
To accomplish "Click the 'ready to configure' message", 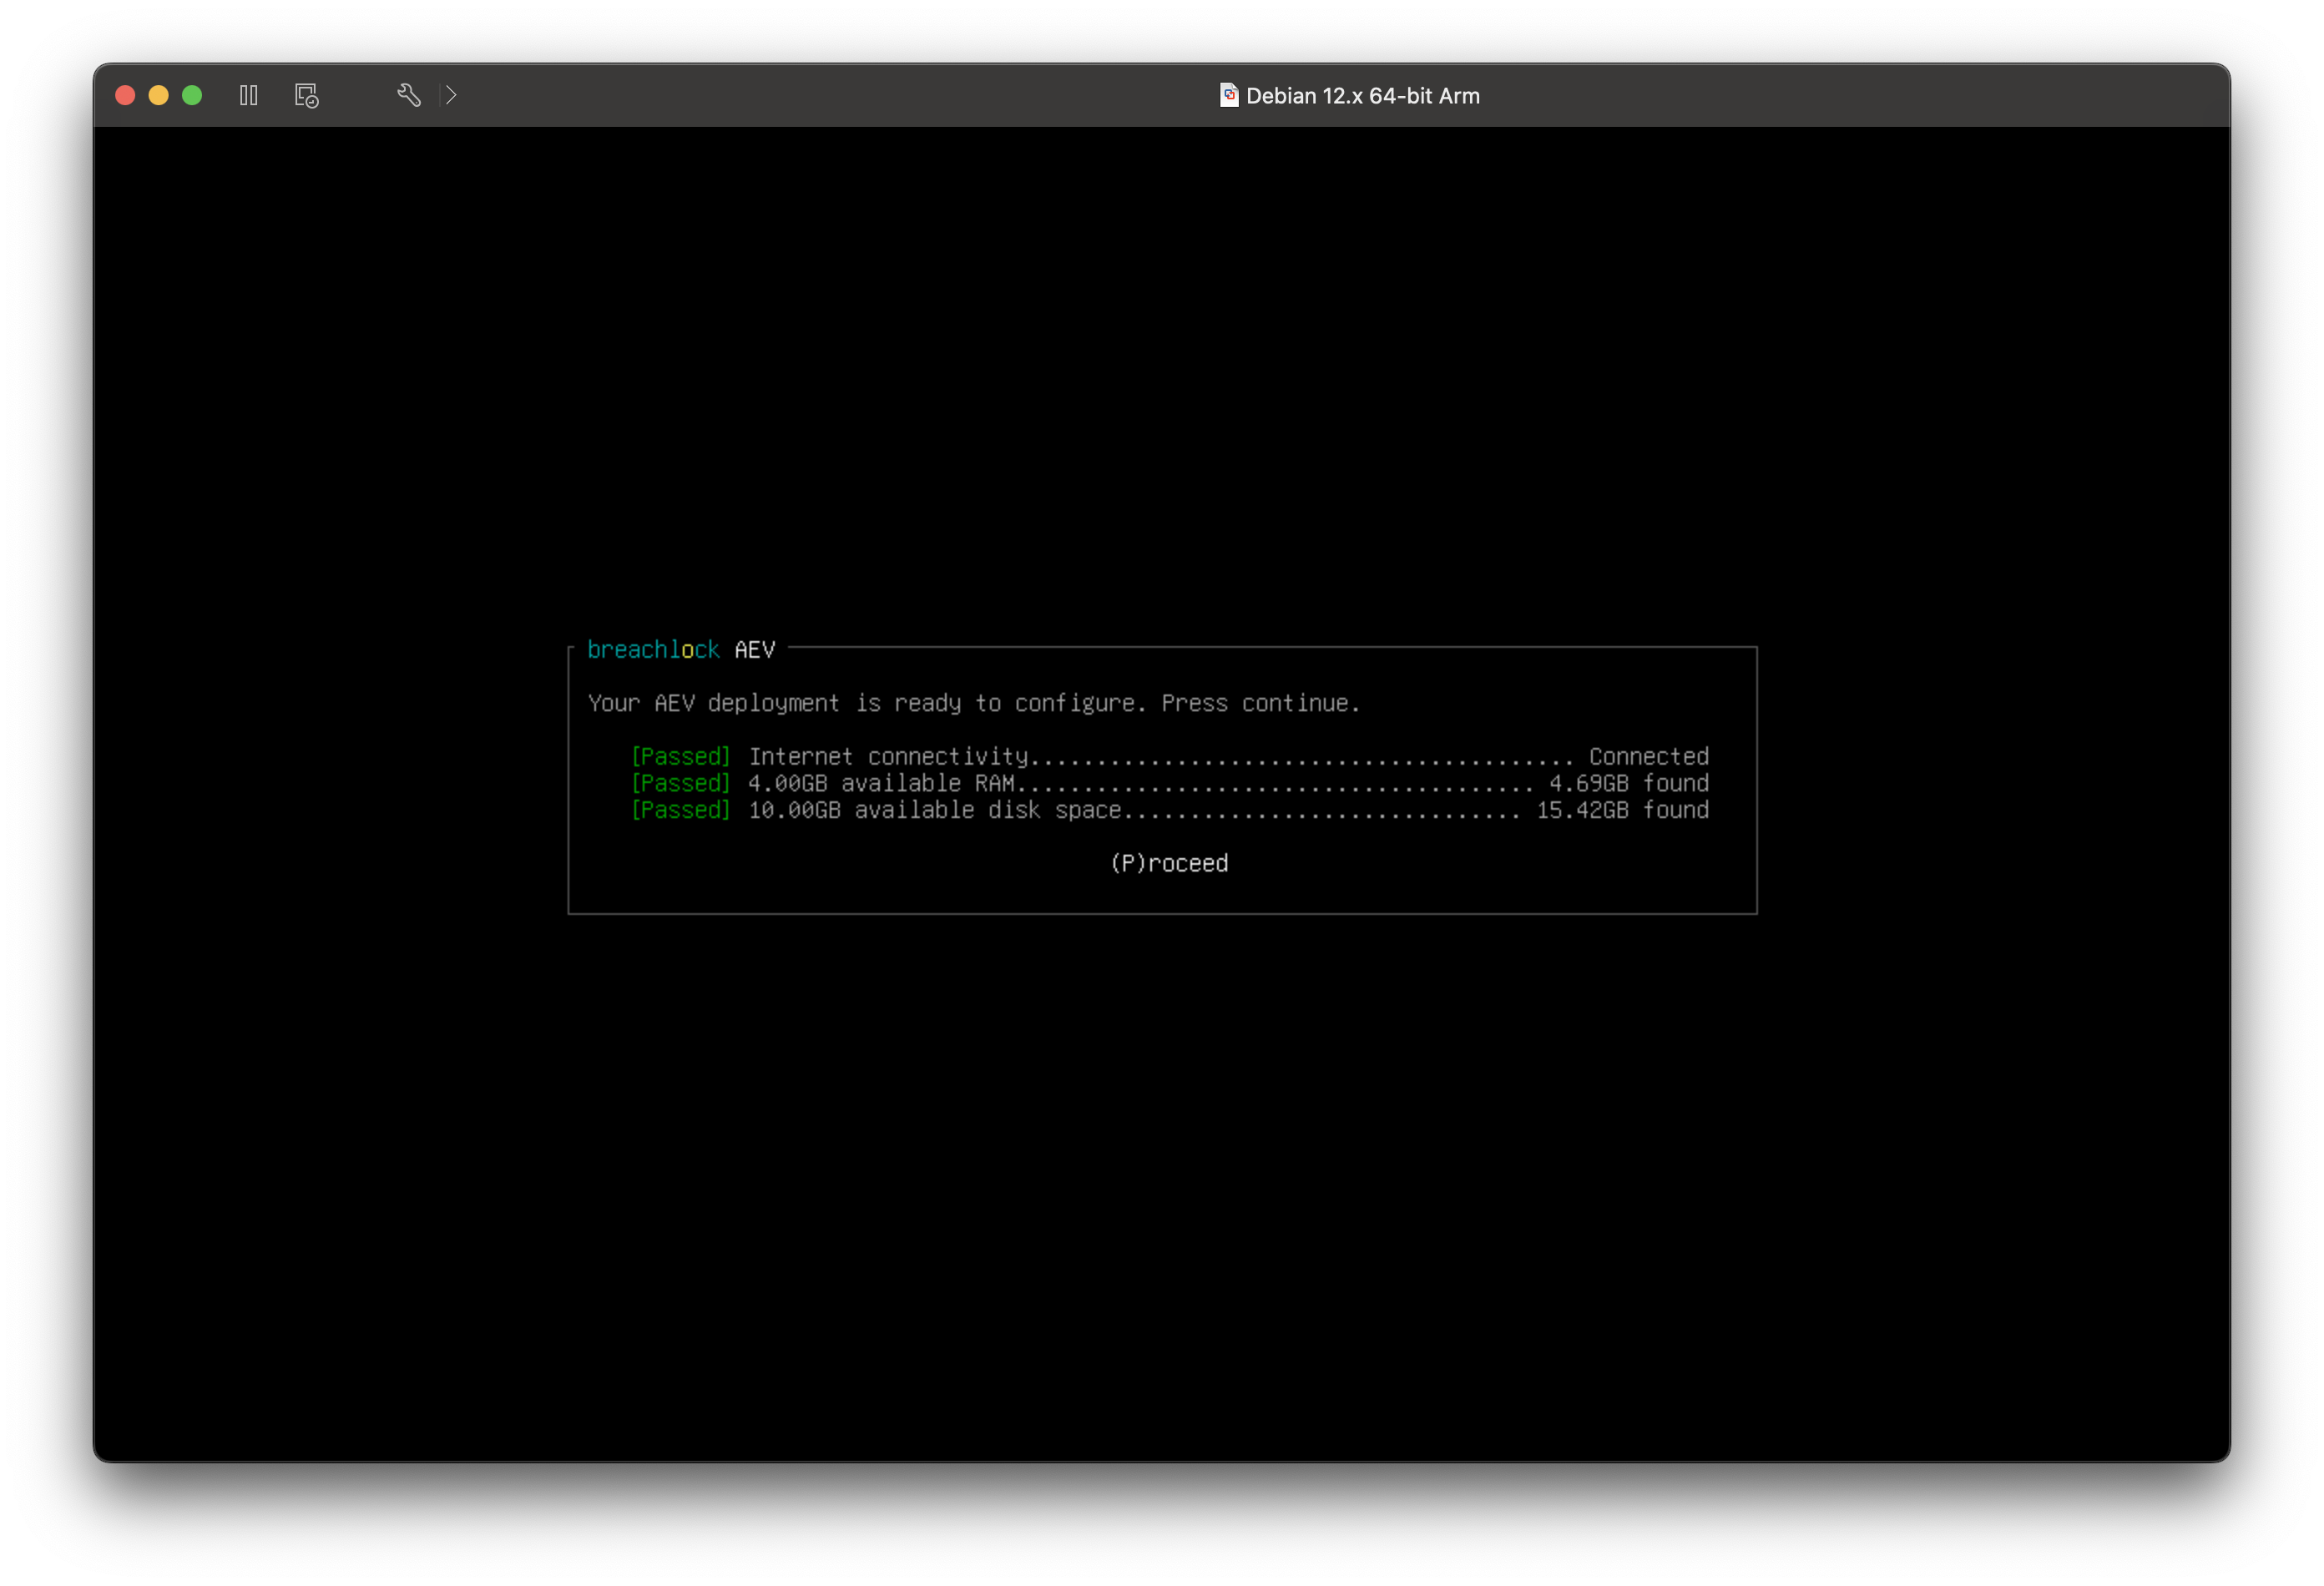I will tap(974, 703).
